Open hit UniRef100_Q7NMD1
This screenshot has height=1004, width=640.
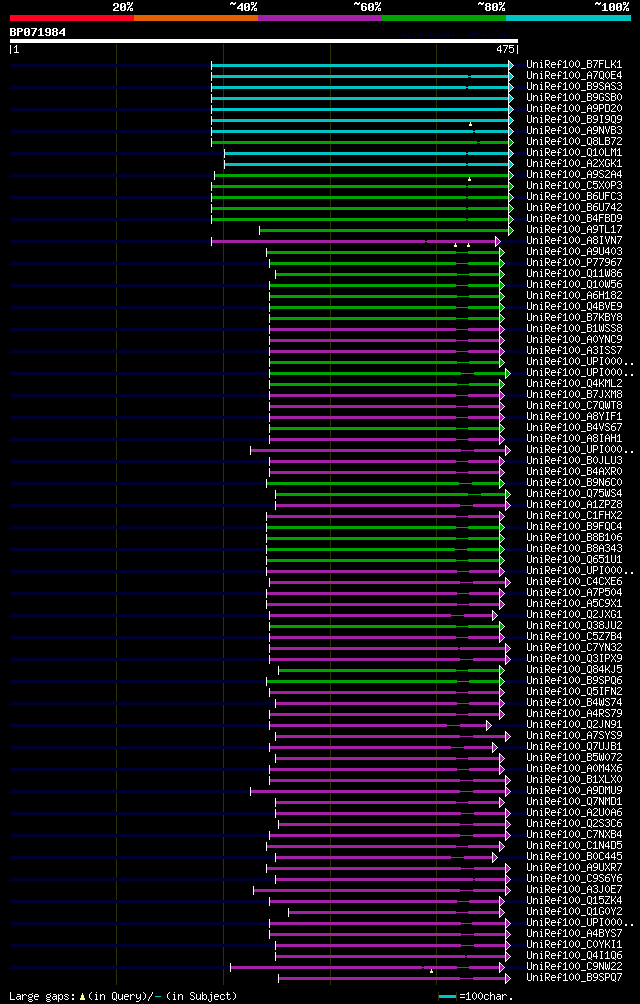tap(573, 802)
